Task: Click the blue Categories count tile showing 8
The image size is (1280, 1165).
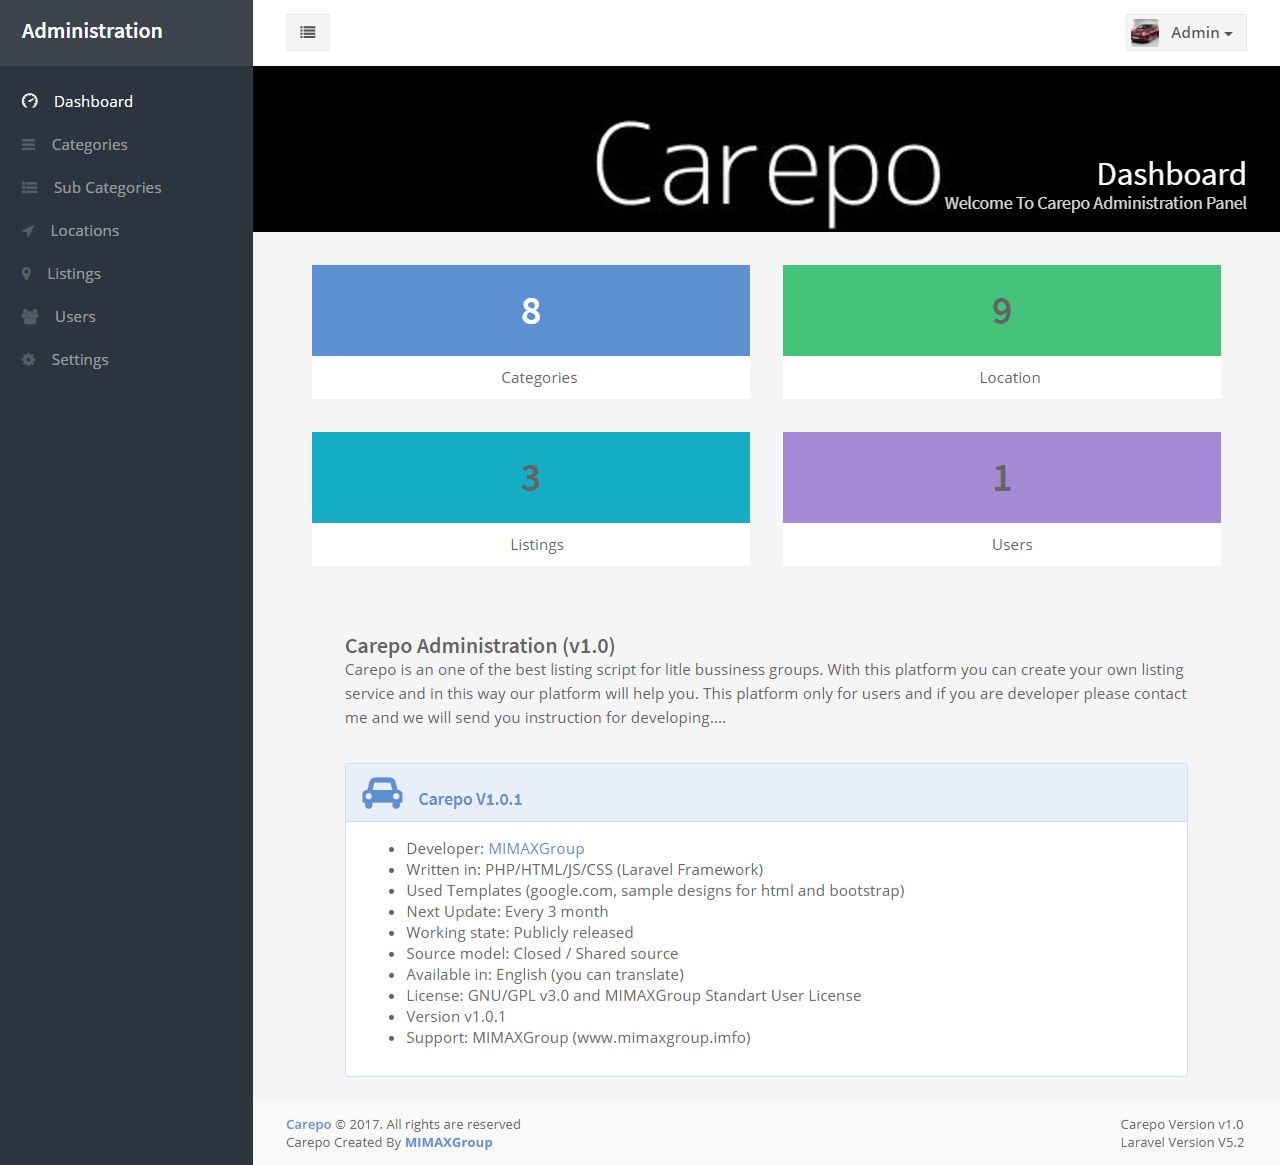Action: tap(531, 310)
